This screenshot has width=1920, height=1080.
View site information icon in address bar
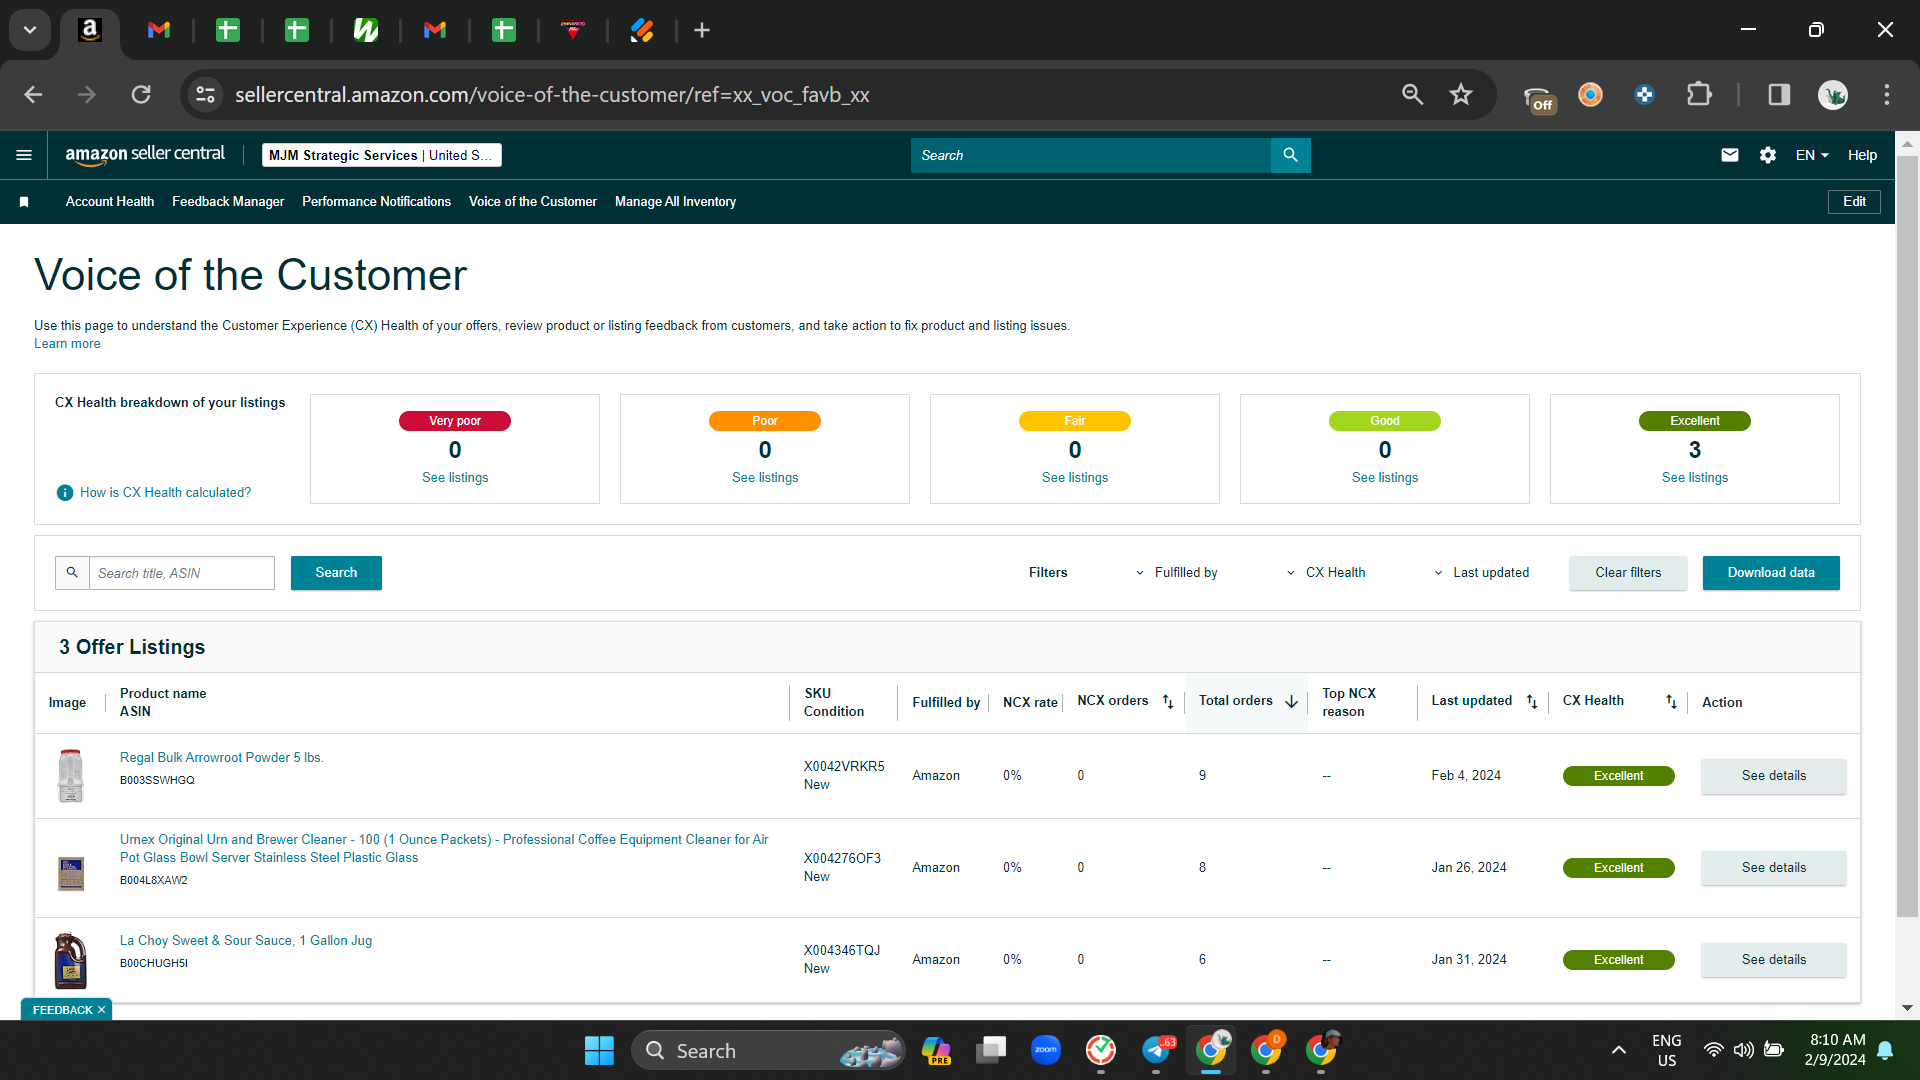pos(205,95)
